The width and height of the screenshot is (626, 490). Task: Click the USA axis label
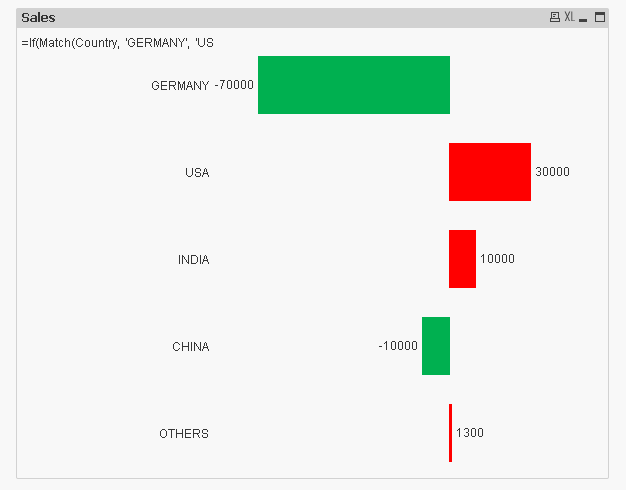(197, 173)
